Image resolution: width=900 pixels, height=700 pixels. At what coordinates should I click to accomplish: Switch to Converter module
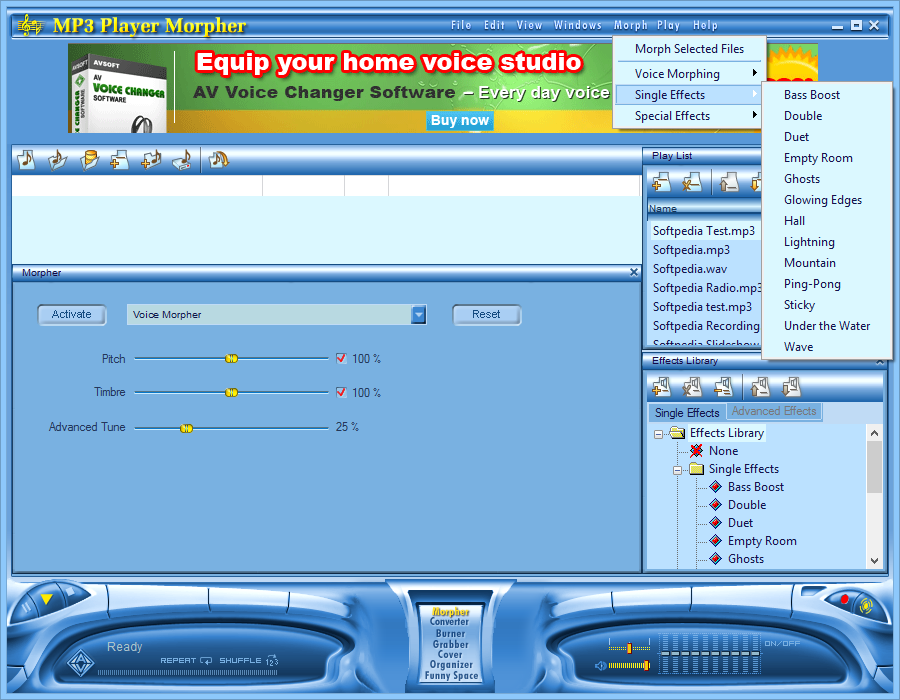(449, 622)
